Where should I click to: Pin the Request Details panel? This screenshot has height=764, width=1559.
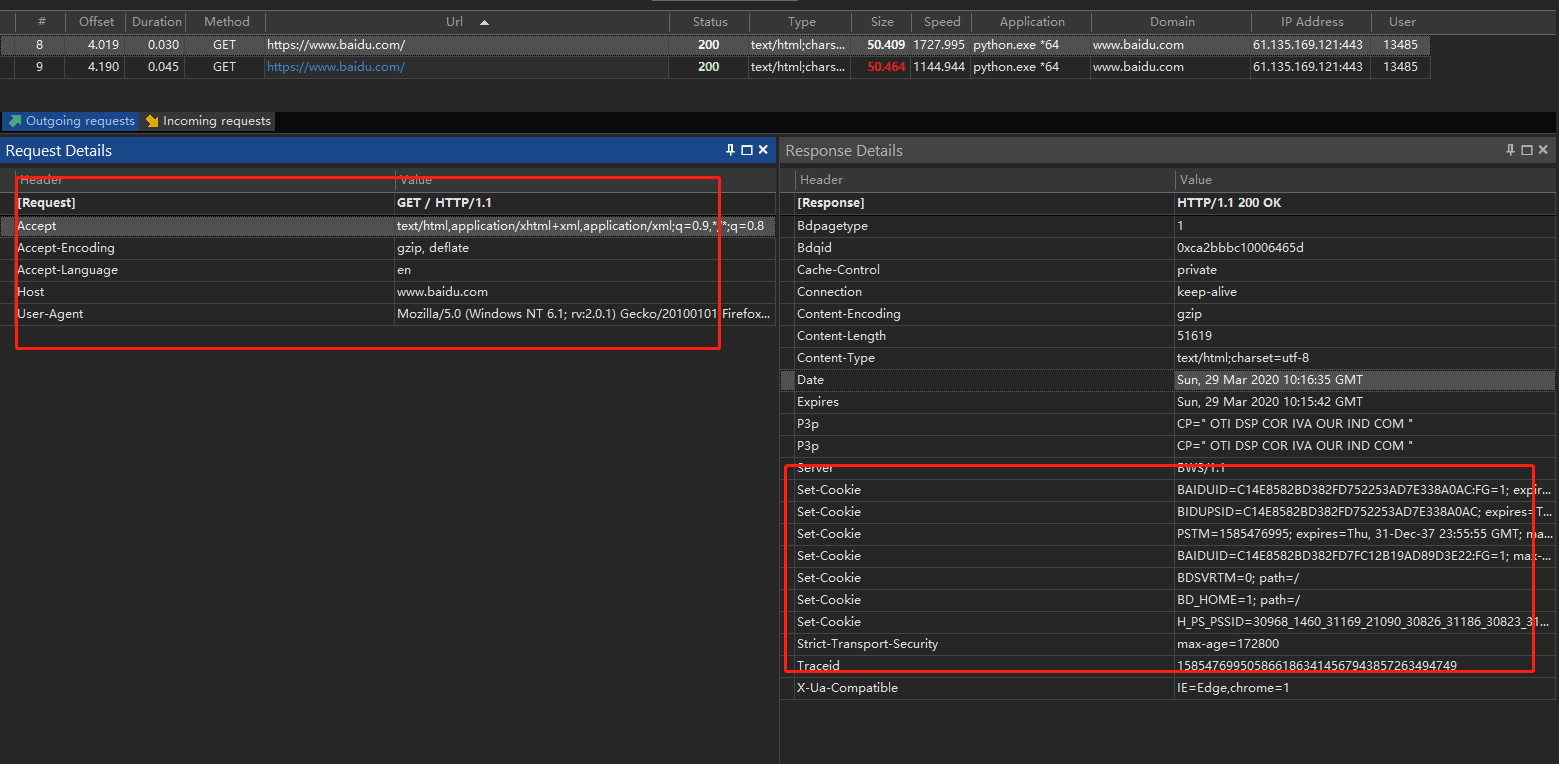click(729, 149)
